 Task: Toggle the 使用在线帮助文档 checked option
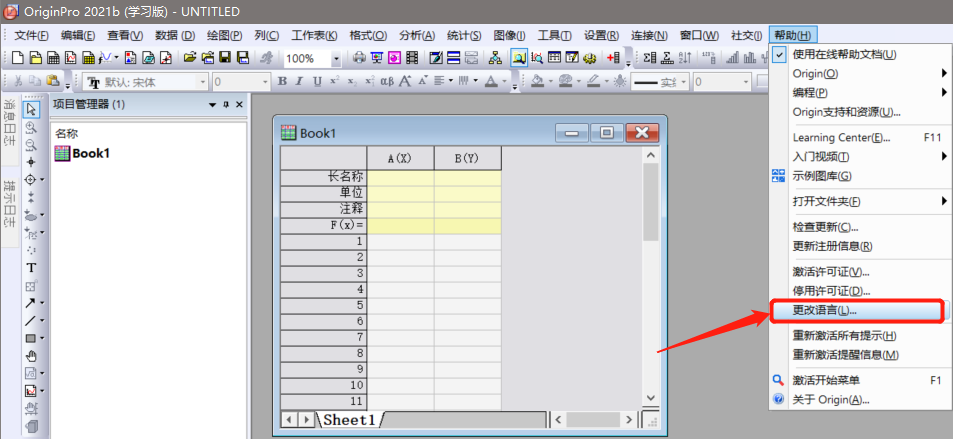coord(860,54)
